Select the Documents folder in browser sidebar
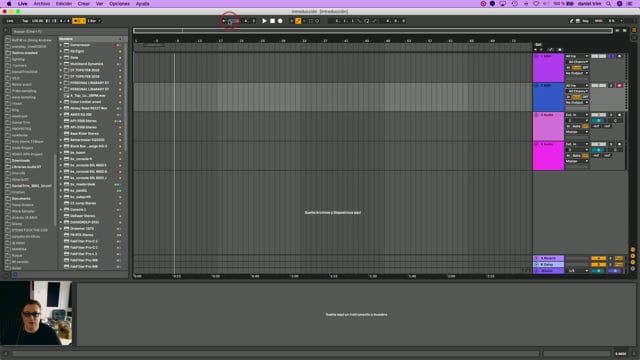Screen dimensions: 640x360 pos(21,198)
